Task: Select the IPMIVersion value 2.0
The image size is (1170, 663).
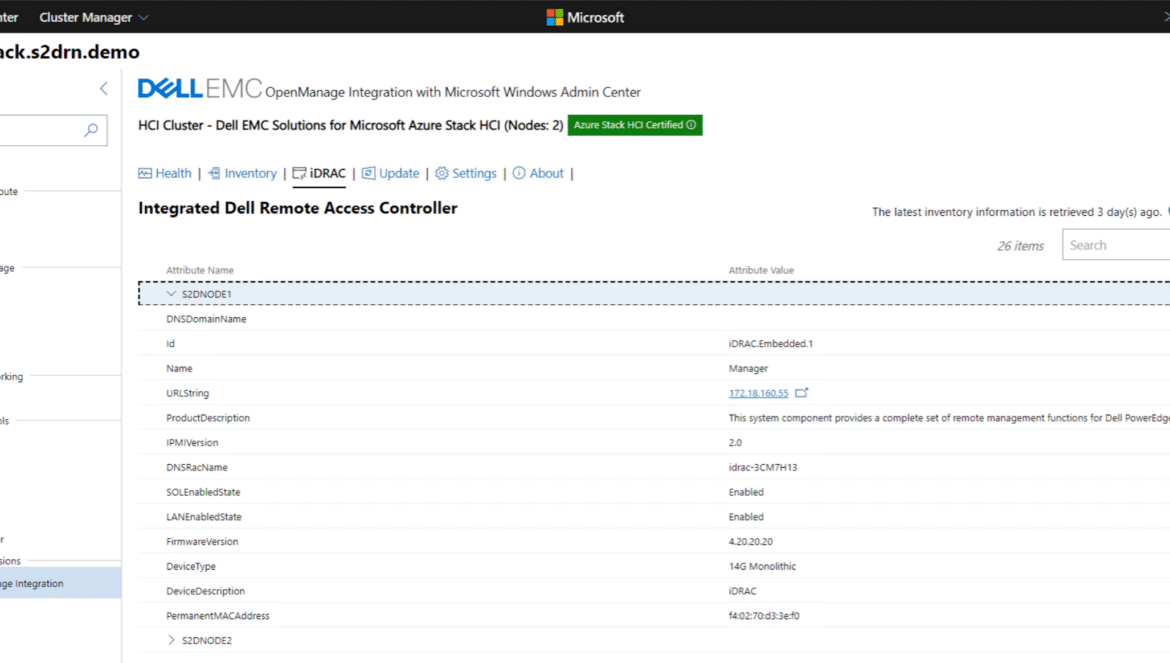Action: click(x=735, y=442)
